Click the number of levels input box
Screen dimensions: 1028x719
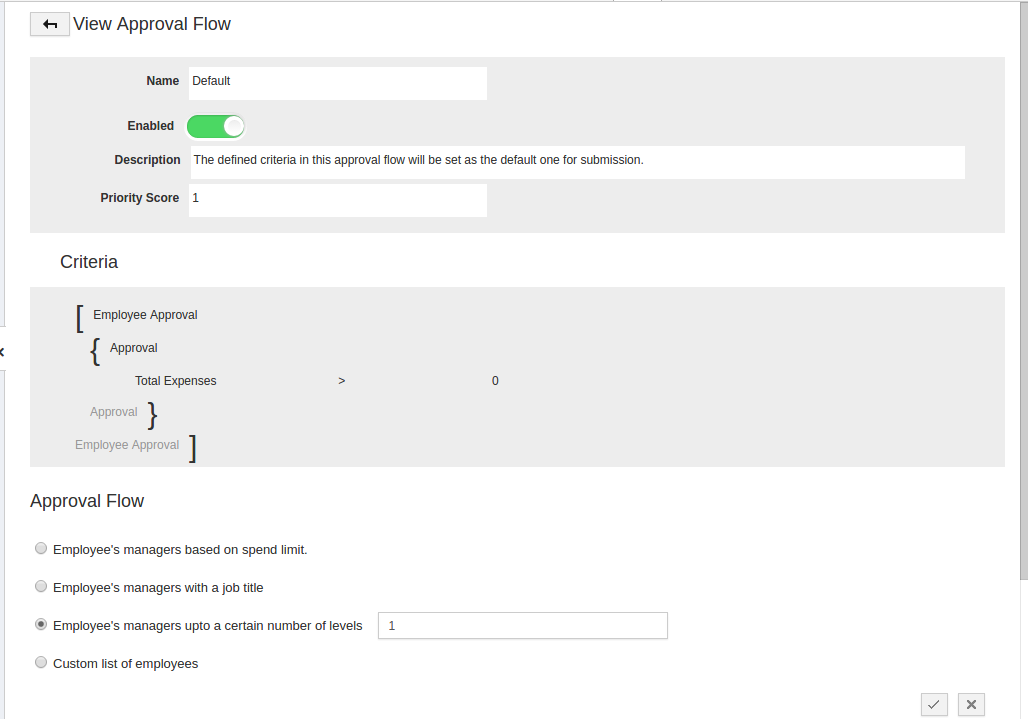pyautogui.click(x=522, y=625)
